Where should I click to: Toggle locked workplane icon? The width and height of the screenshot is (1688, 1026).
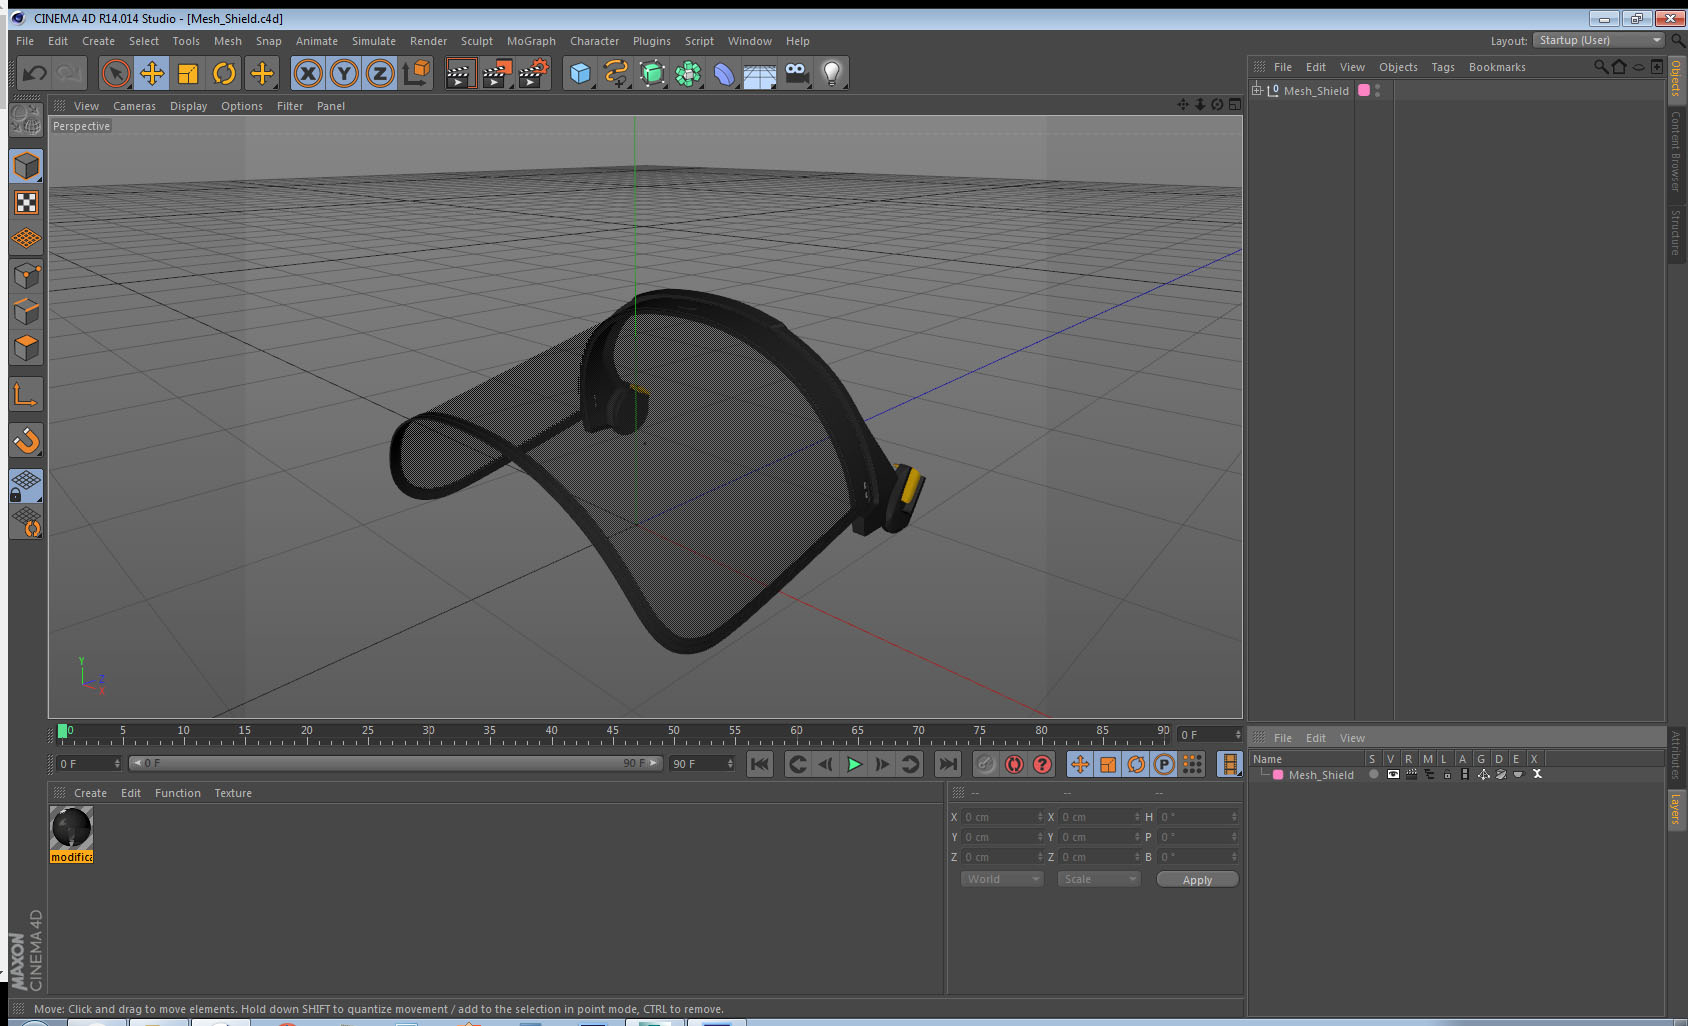(x=27, y=486)
